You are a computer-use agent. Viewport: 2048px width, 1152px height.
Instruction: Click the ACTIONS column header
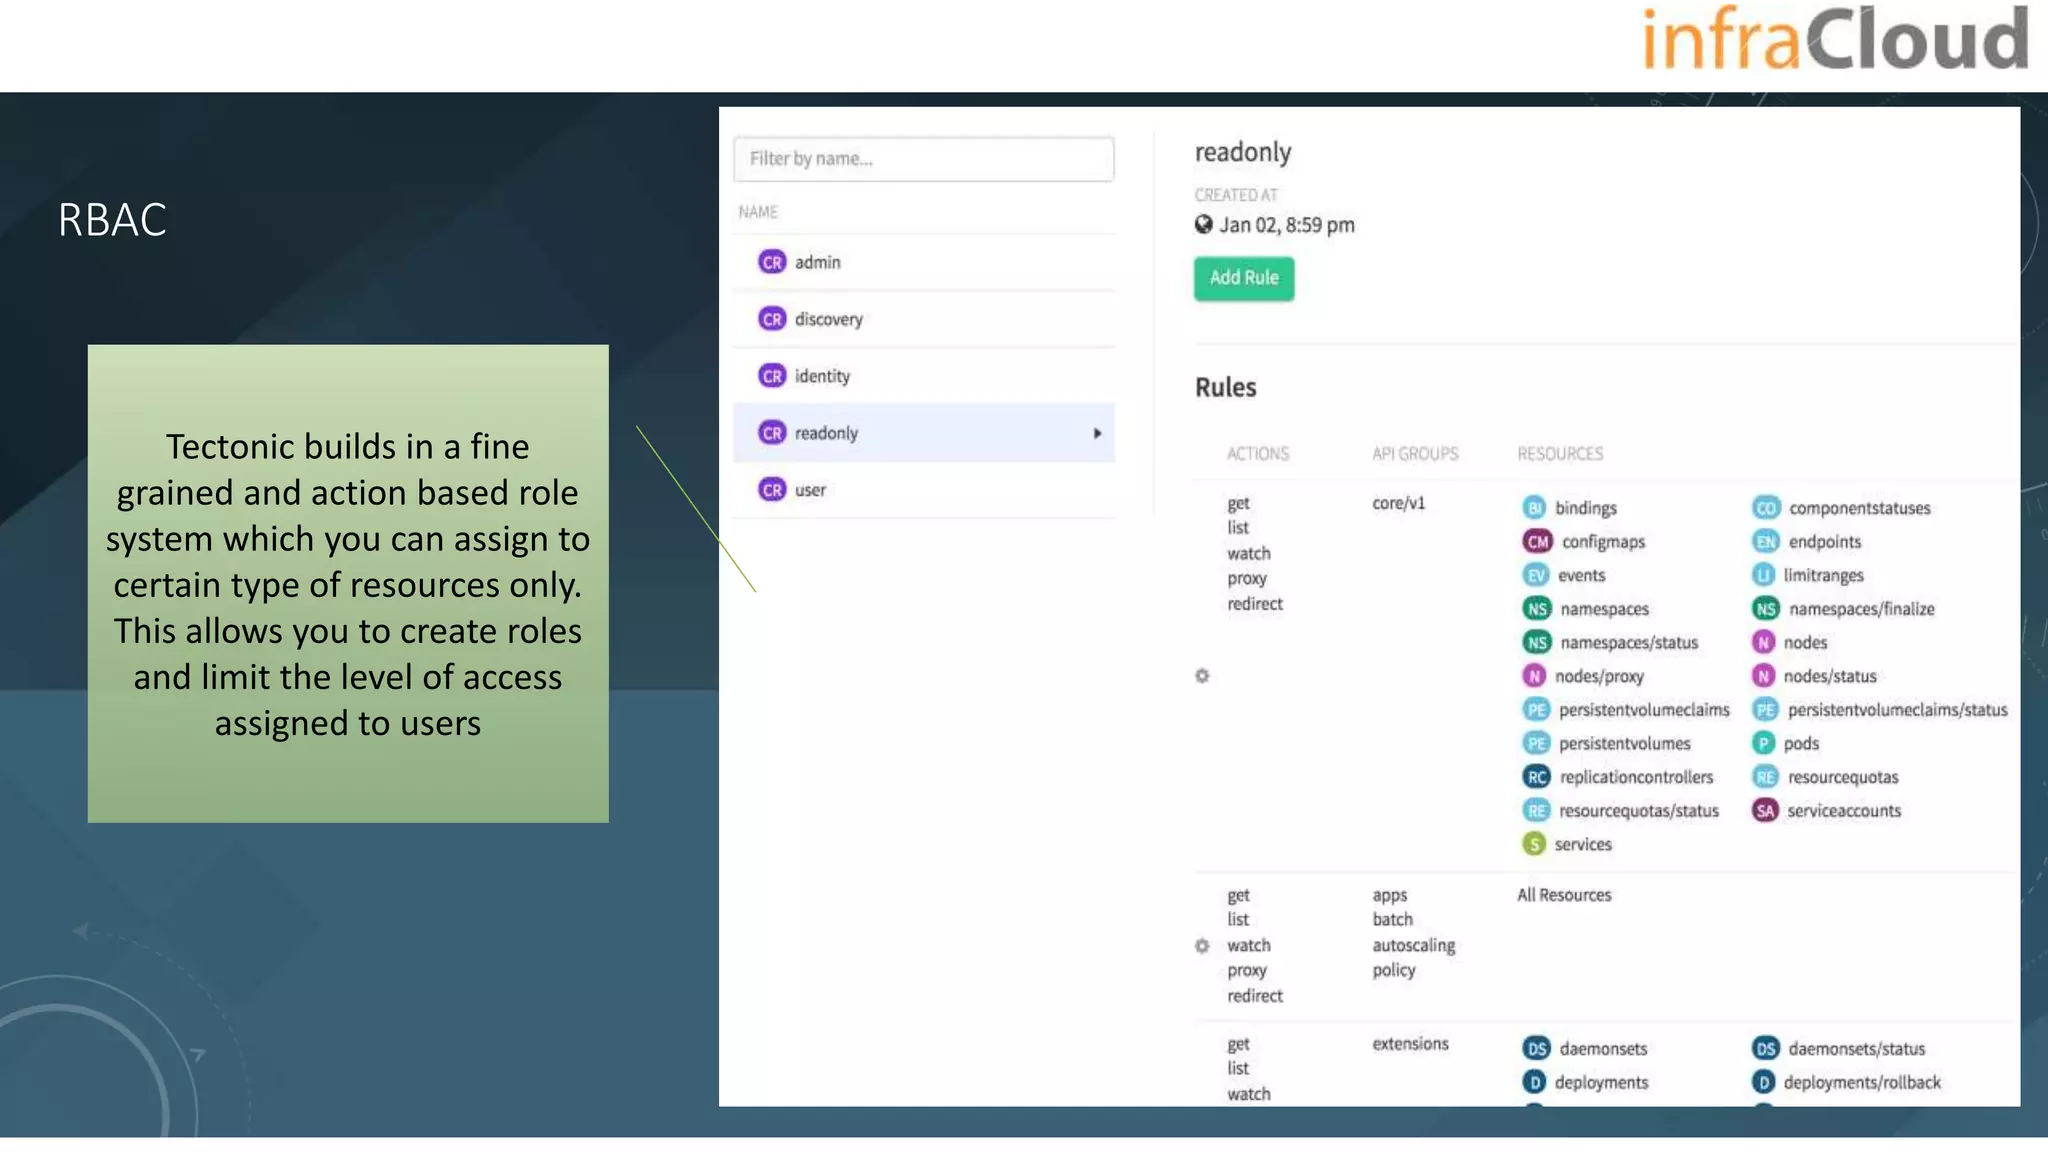click(x=1258, y=454)
